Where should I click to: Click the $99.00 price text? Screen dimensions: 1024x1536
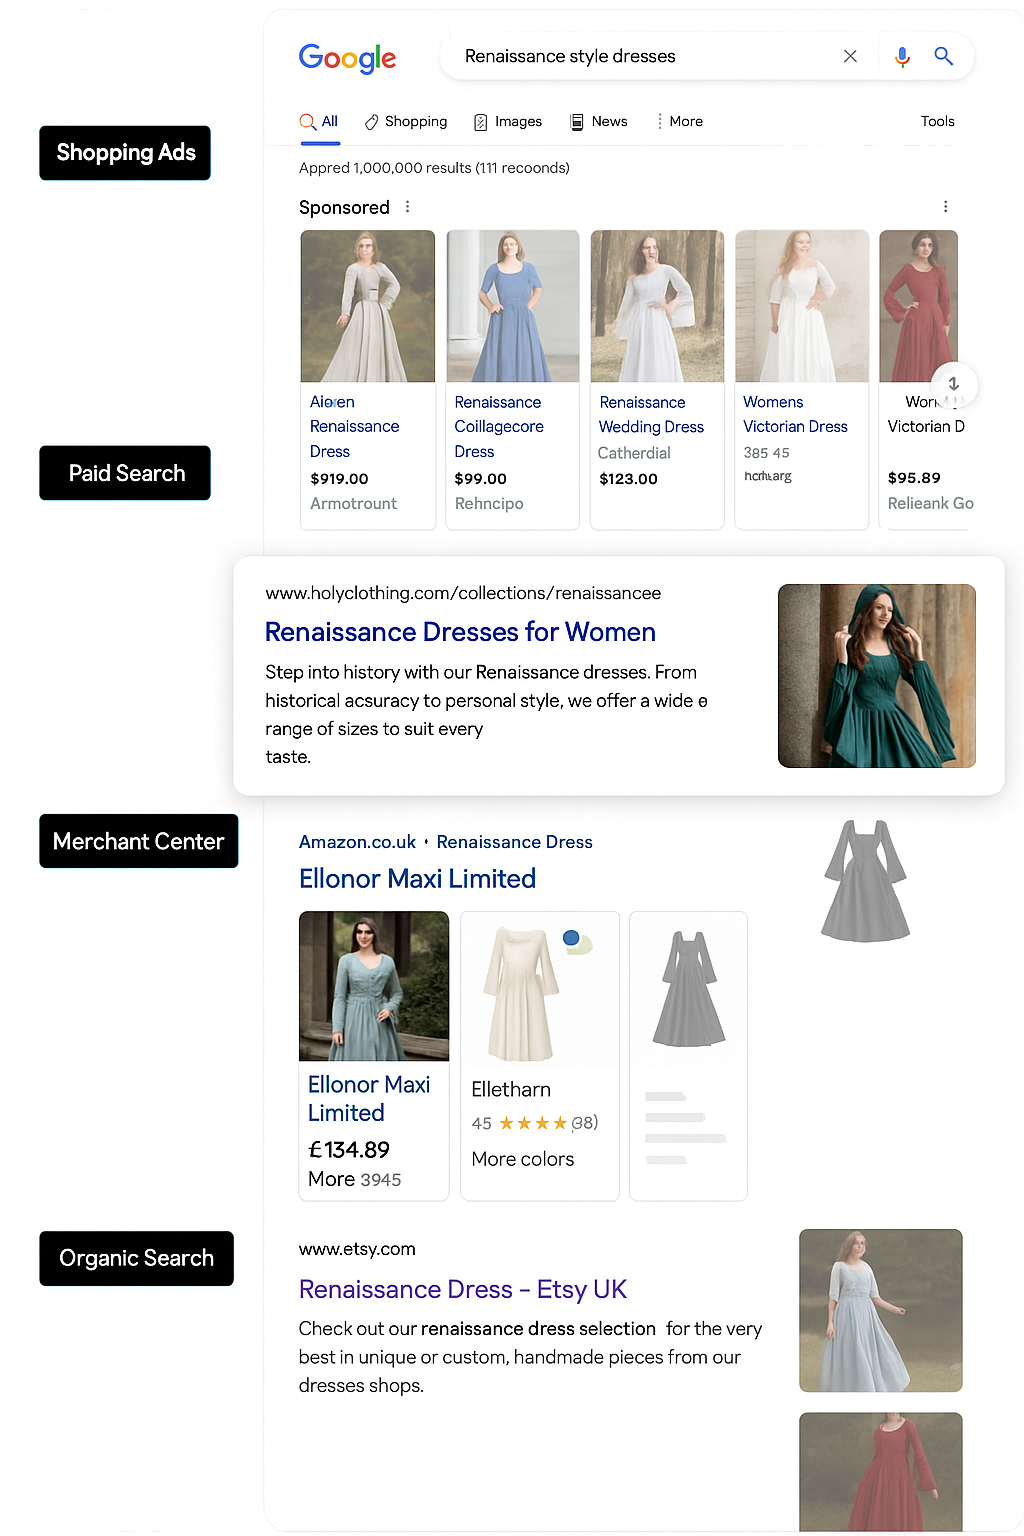(x=481, y=479)
